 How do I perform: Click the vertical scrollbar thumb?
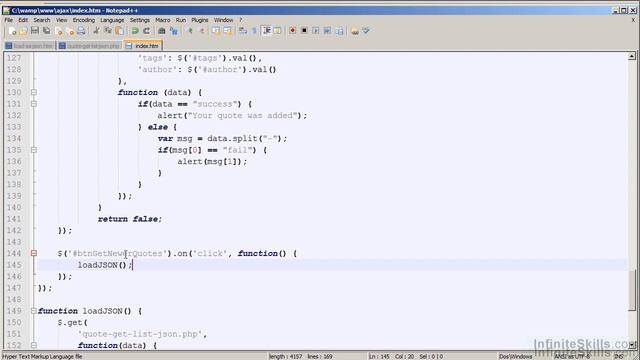632,289
